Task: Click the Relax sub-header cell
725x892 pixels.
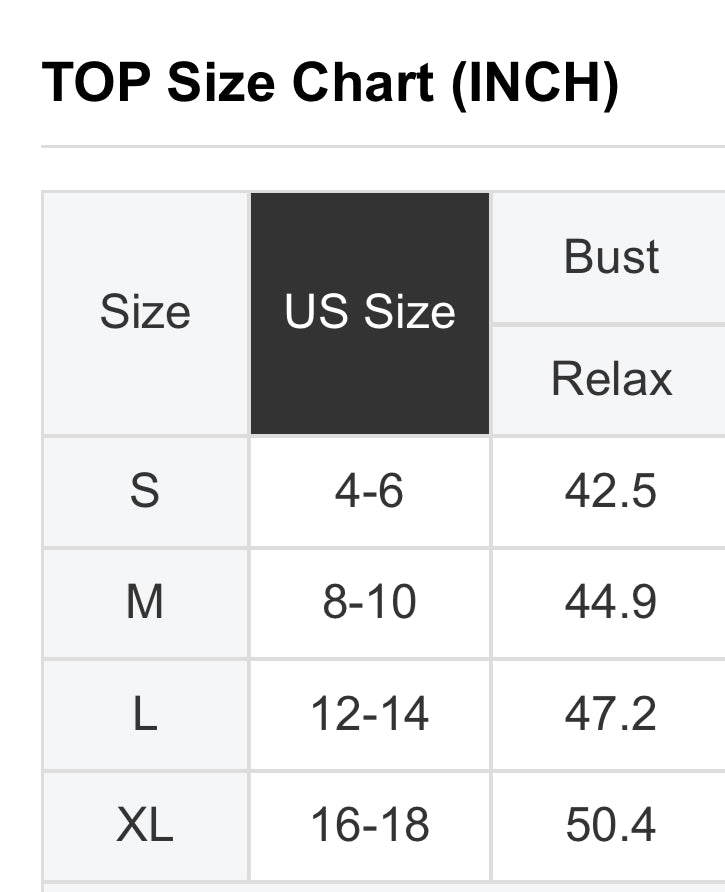Action: coord(611,380)
